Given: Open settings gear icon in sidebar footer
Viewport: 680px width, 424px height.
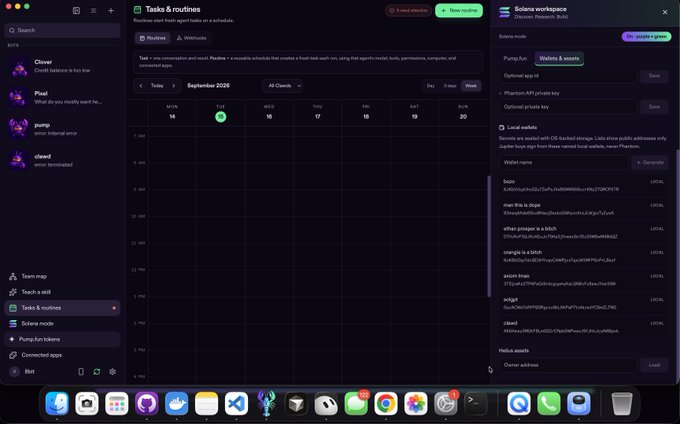Looking at the screenshot, I should click(x=112, y=372).
